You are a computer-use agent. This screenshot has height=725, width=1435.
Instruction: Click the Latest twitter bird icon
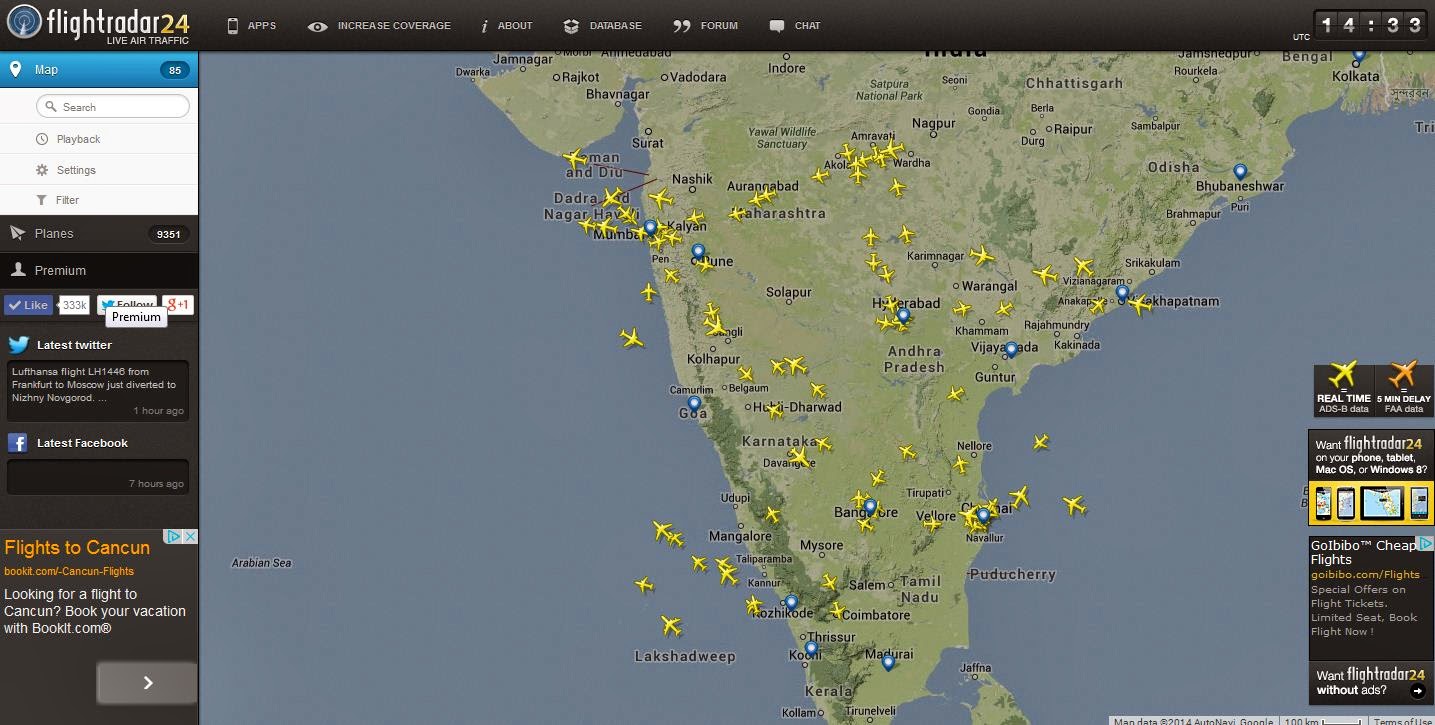click(x=18, y=345)
